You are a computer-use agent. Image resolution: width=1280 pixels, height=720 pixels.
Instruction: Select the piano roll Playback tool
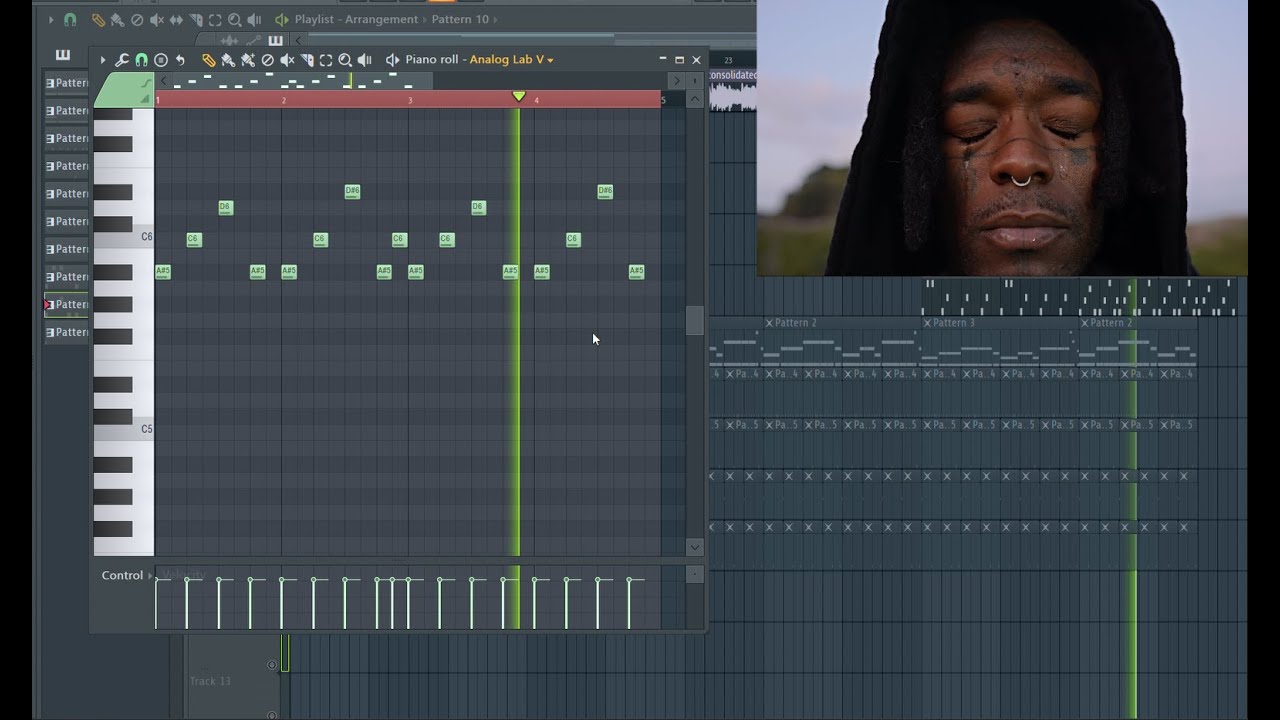[364, 60]
